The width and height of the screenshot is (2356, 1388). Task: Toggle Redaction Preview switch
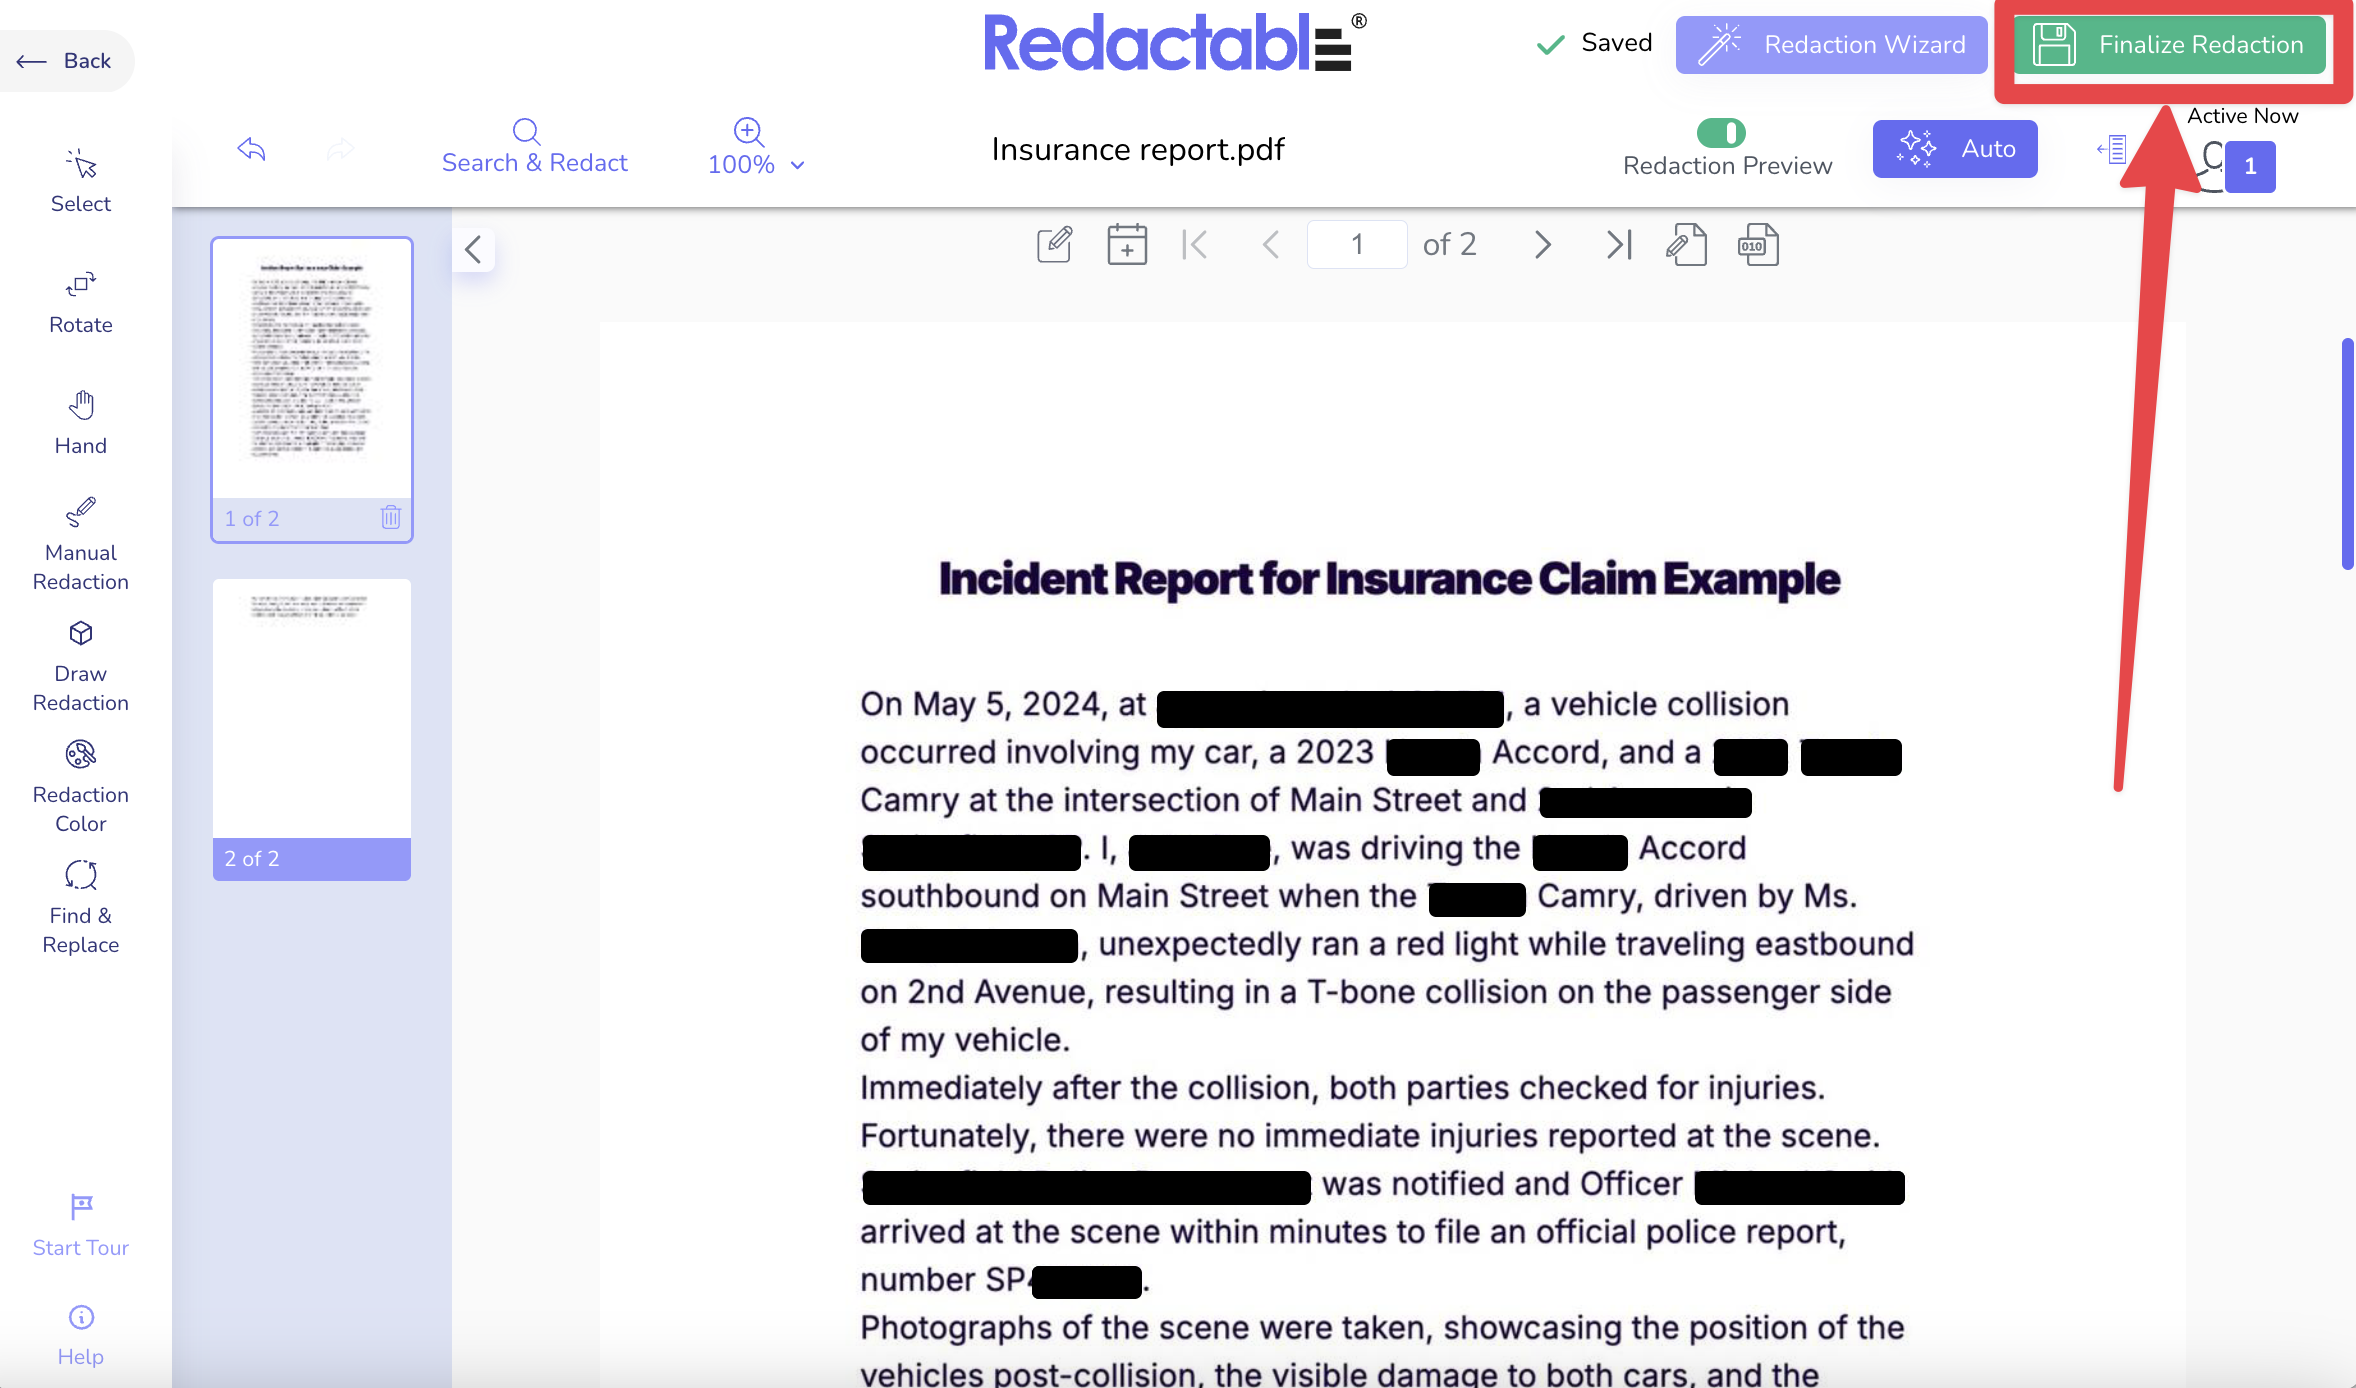(1720, 133)
